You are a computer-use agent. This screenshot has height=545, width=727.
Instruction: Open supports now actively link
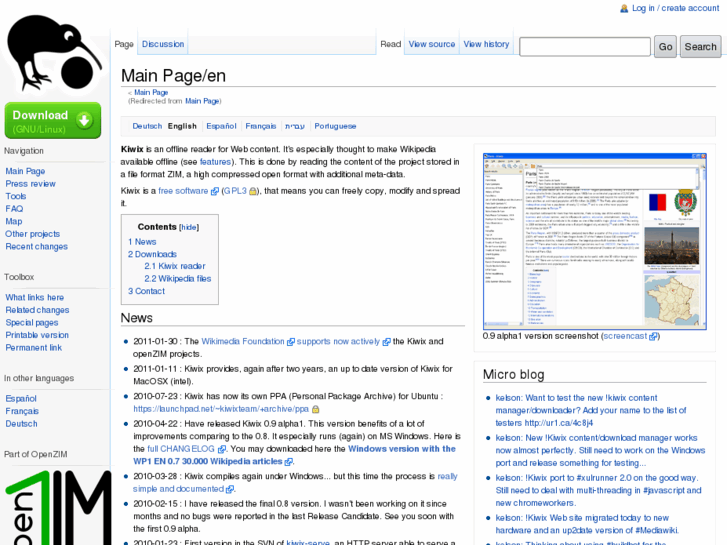338,341
